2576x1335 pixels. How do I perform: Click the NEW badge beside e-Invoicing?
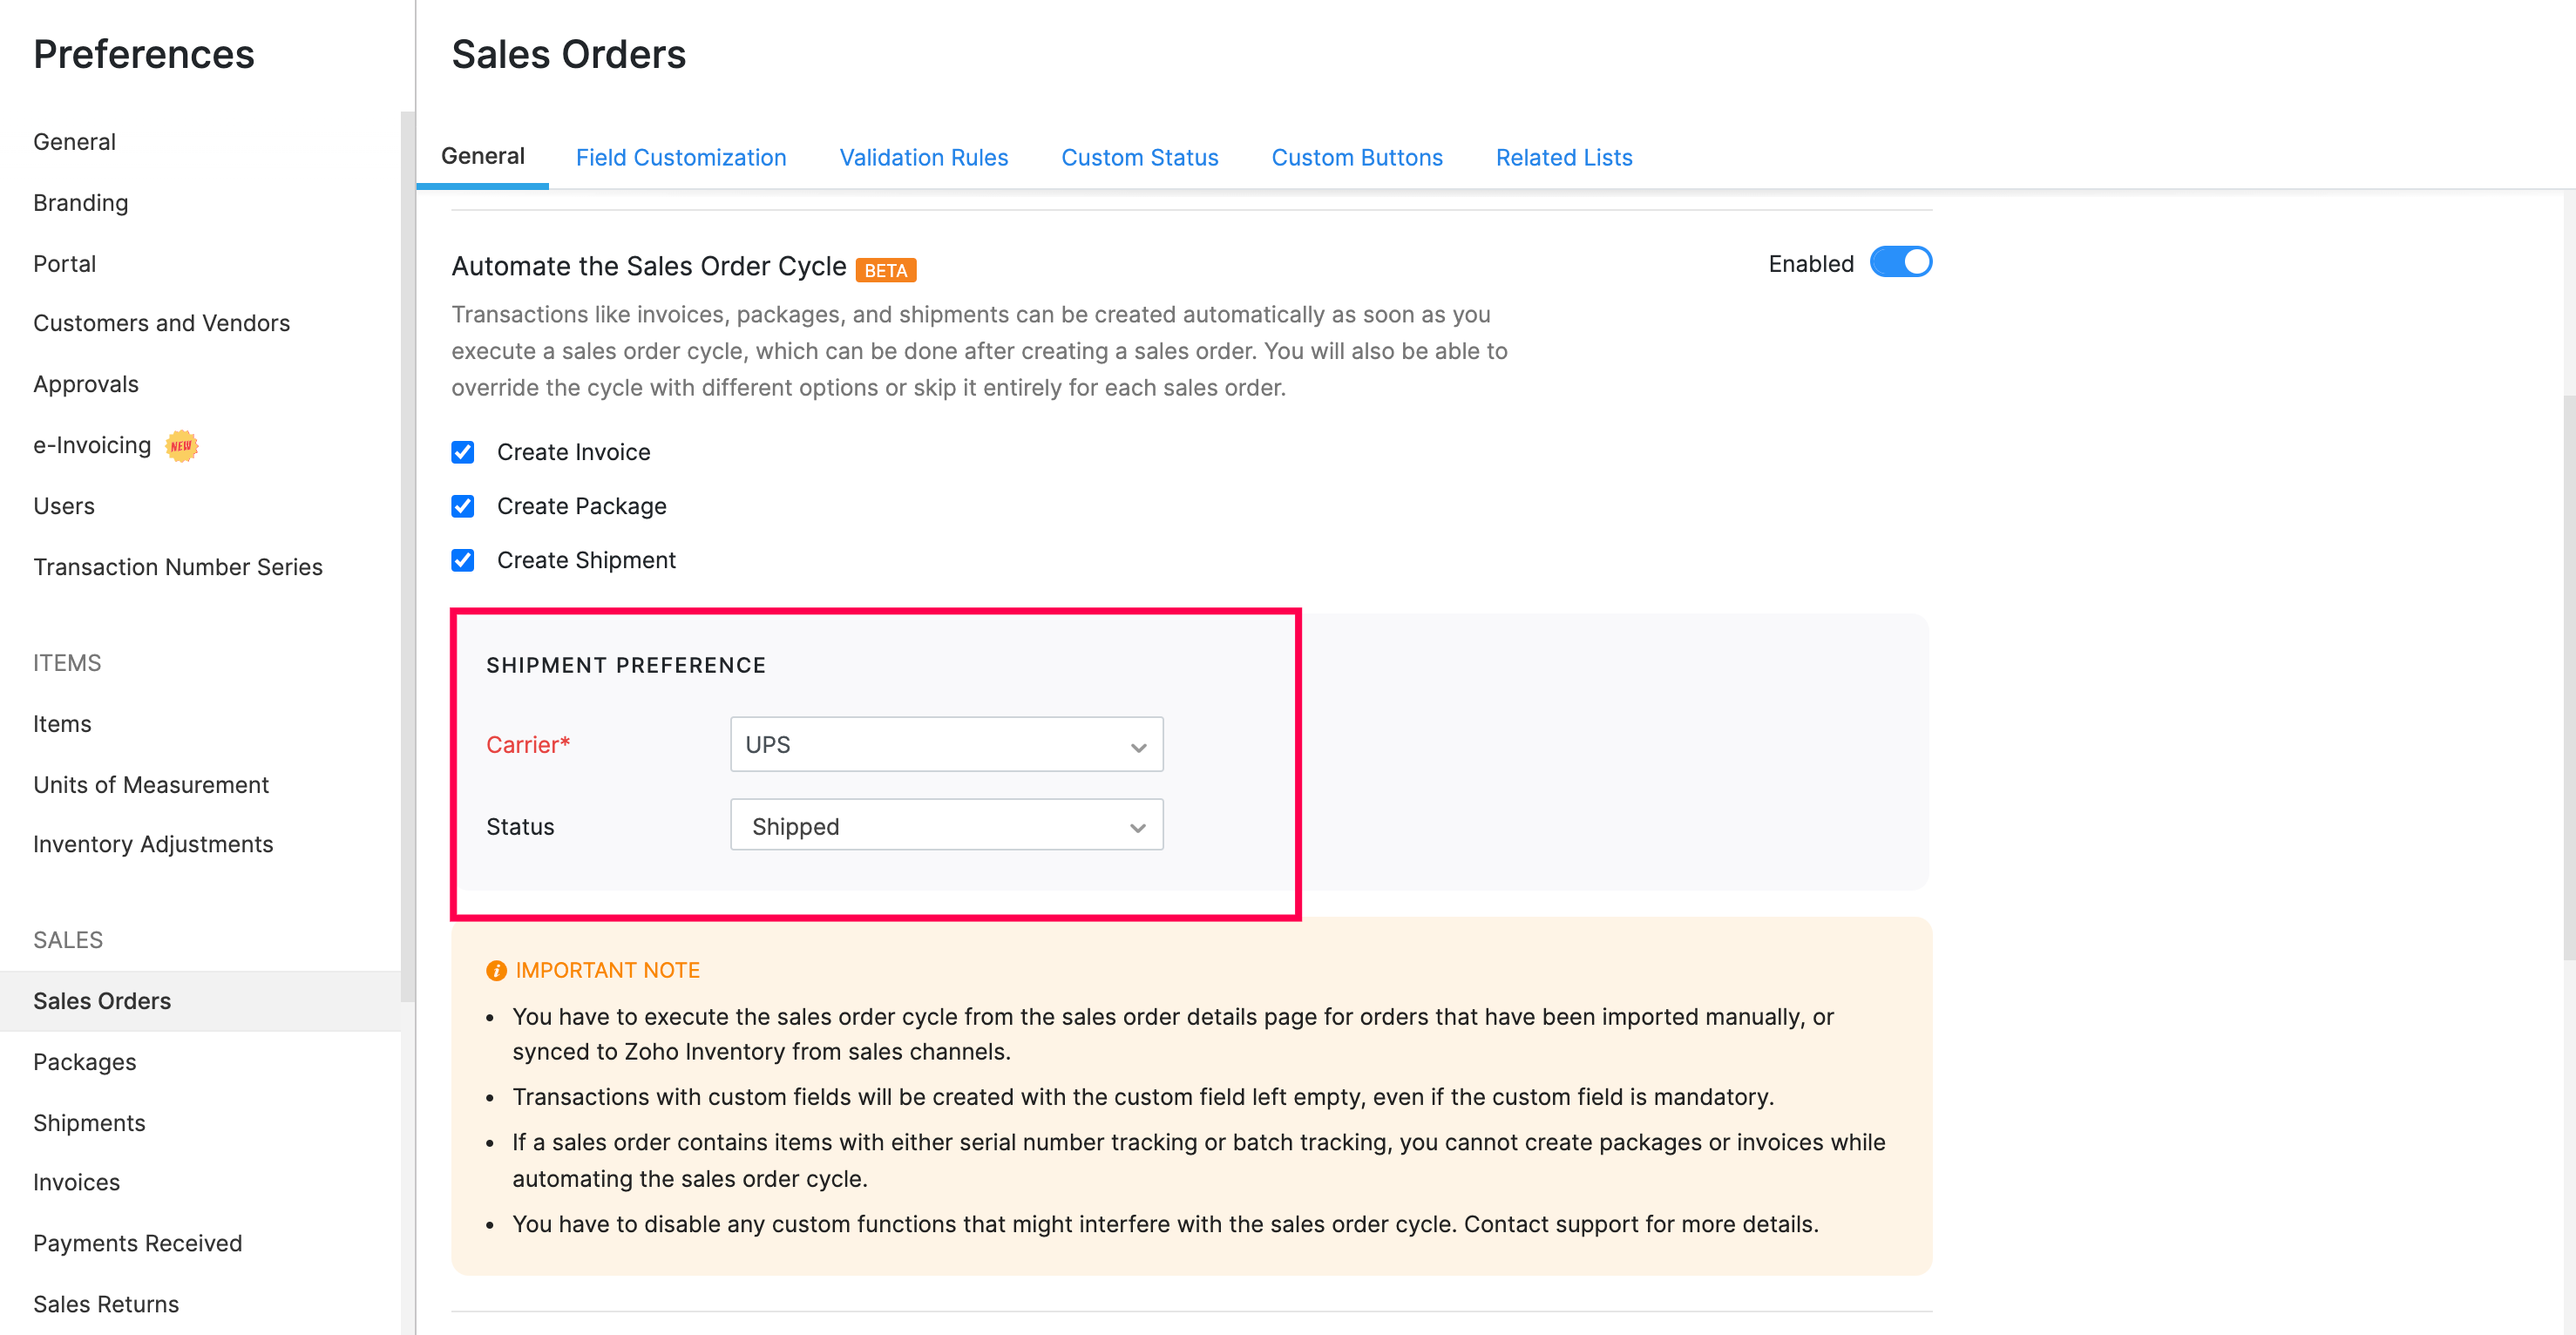pyautogui.click(x=181, y=445)
